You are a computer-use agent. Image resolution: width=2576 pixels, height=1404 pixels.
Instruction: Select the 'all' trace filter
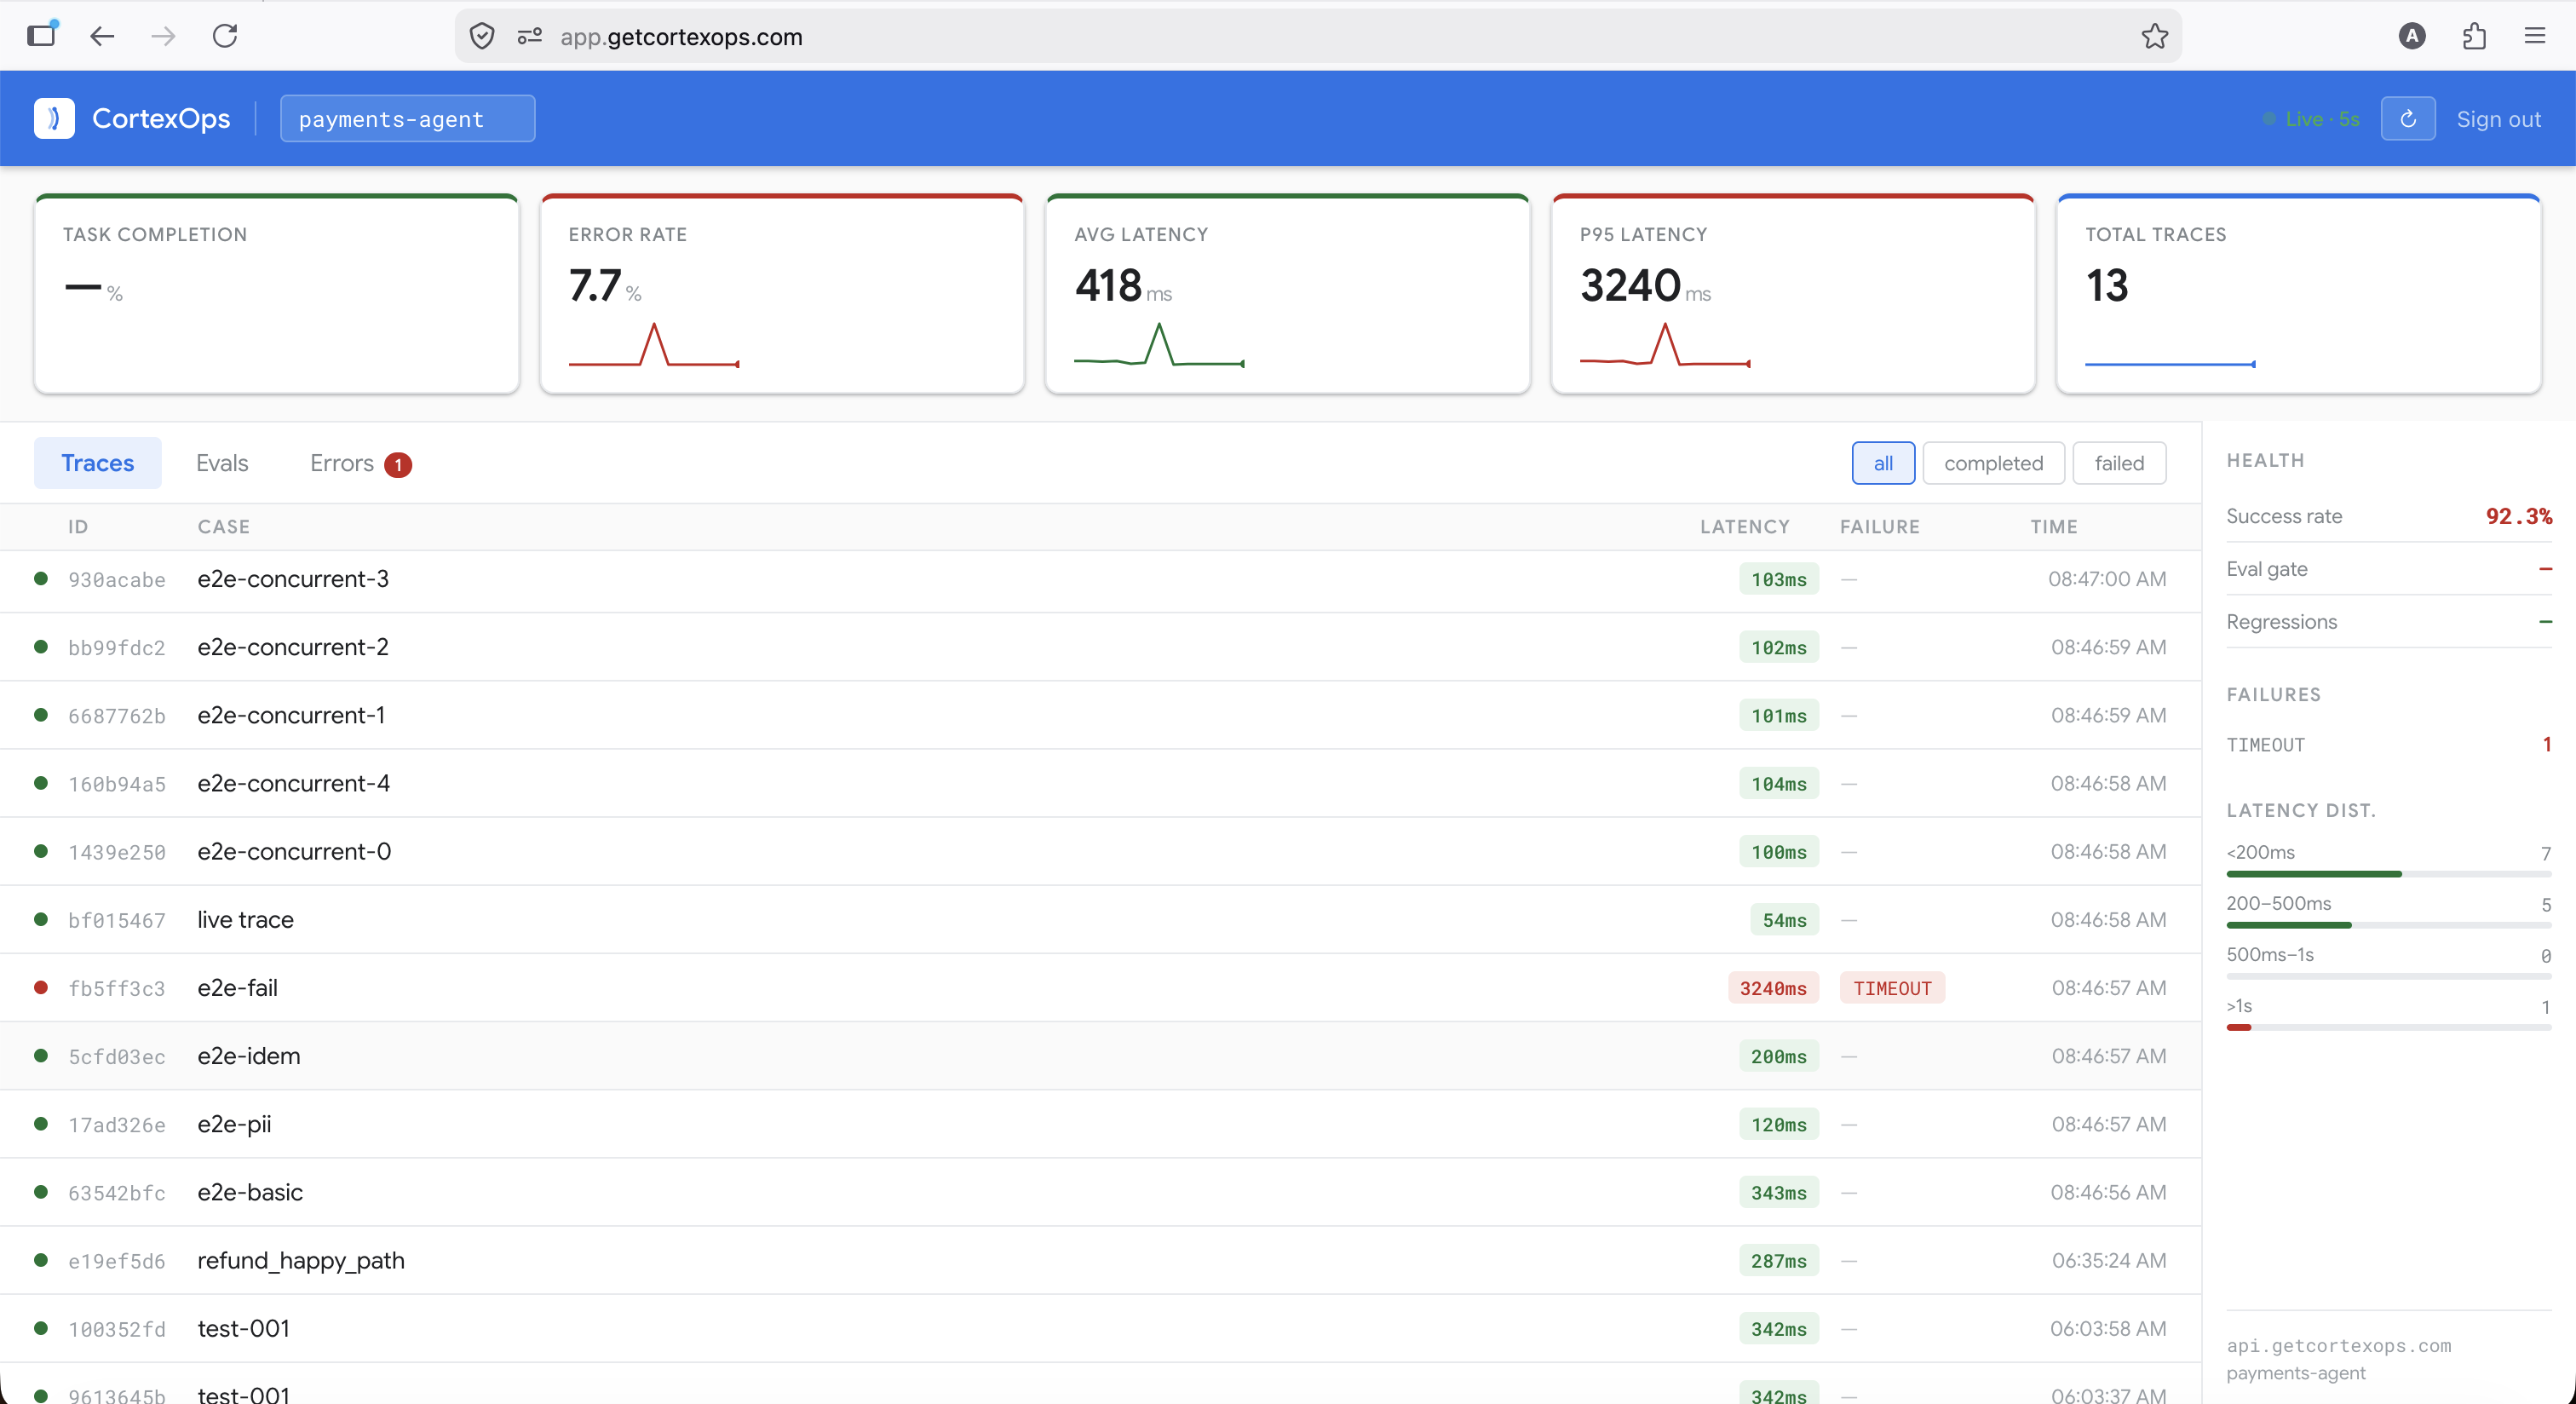click(x=1882, y=463)
